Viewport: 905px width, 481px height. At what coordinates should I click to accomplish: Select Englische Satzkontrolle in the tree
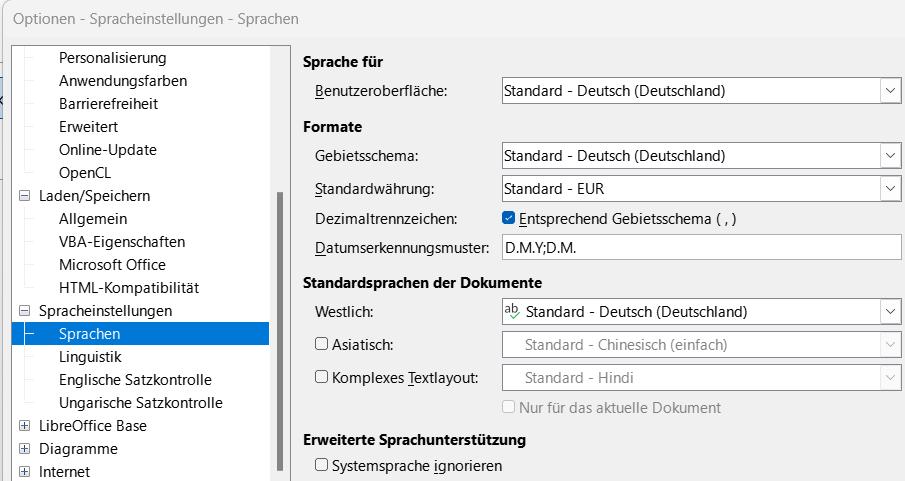[x=135, y=380]
